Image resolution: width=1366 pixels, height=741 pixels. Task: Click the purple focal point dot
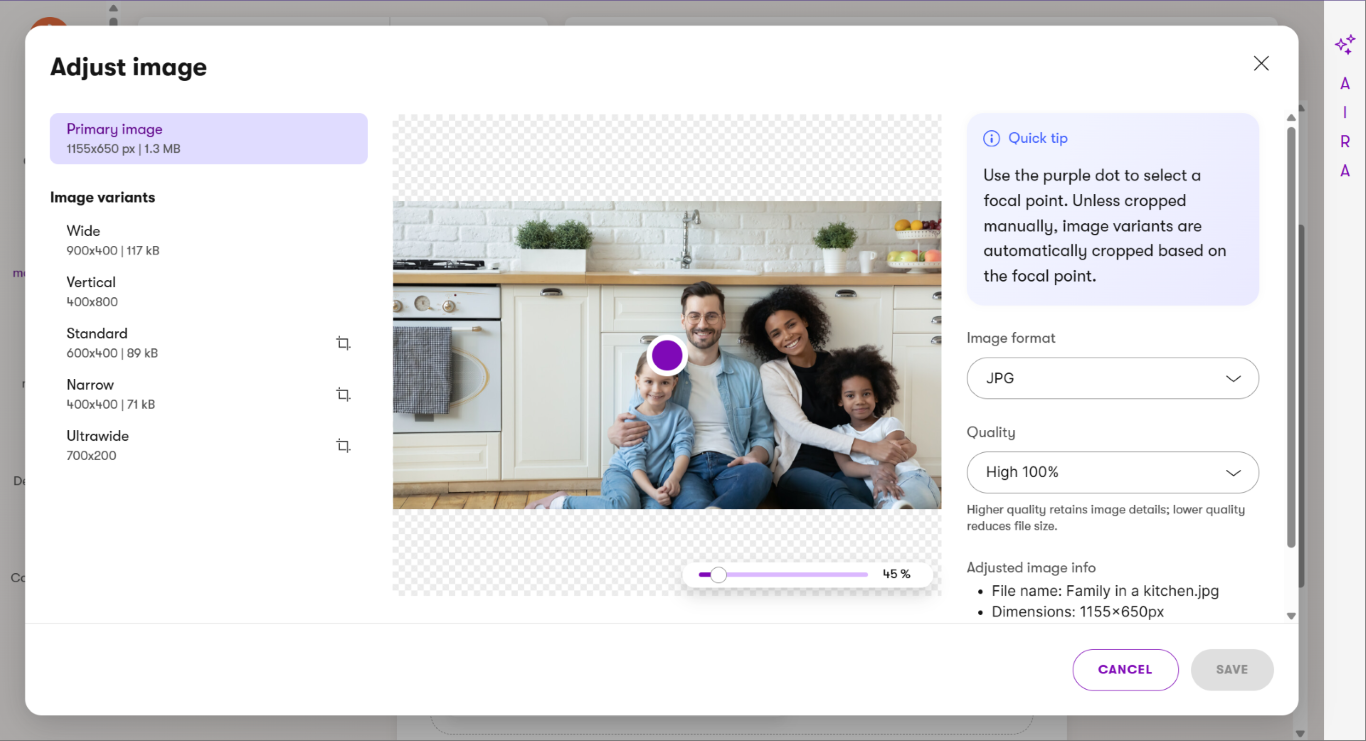pos(667,355)
